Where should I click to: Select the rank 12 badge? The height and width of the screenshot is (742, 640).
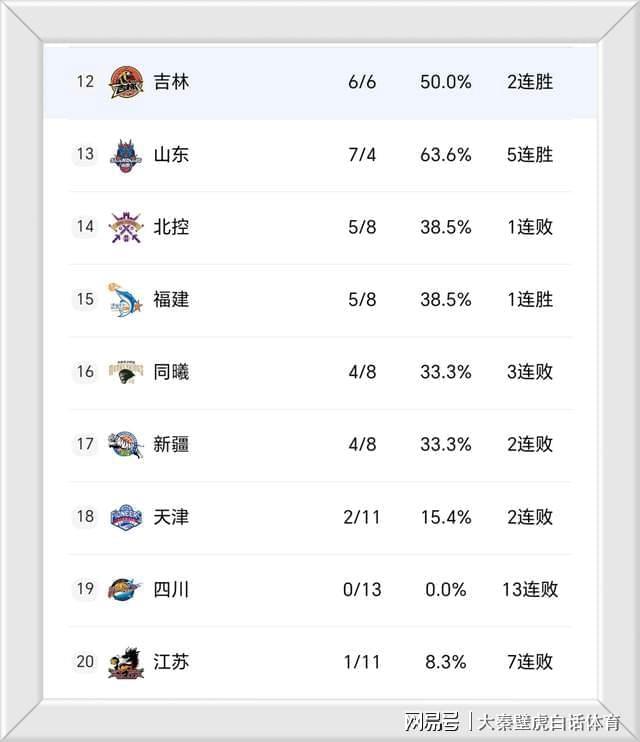click(x=85, y=82)
